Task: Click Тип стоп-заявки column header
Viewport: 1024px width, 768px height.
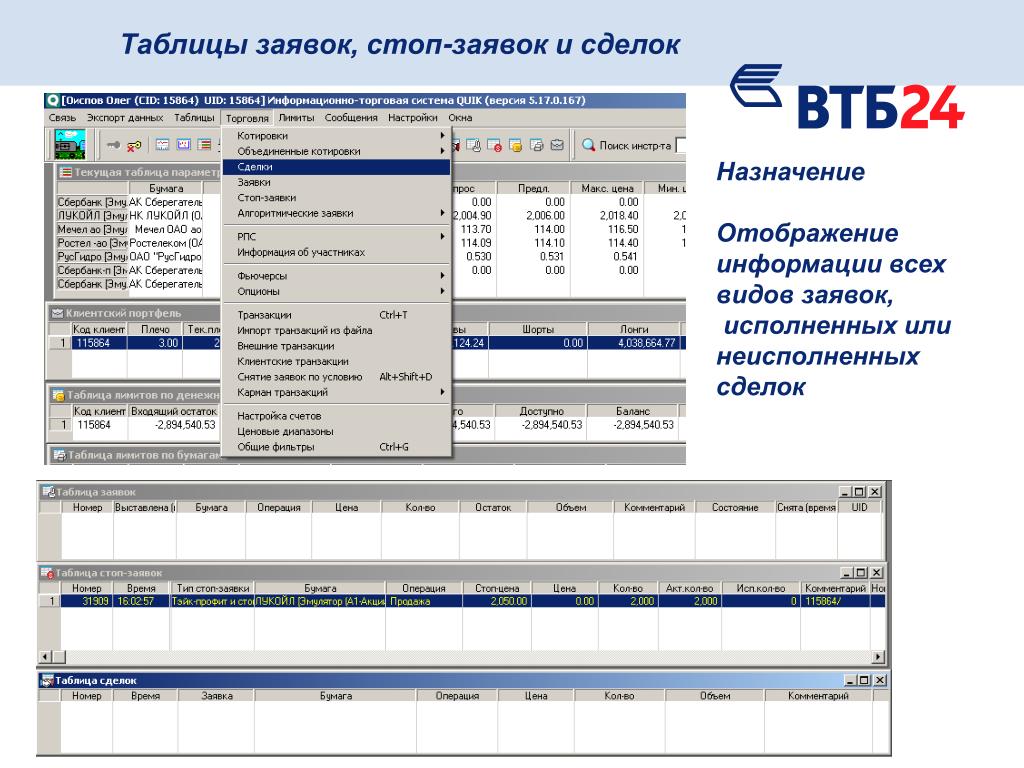Action: coord(212,588)
